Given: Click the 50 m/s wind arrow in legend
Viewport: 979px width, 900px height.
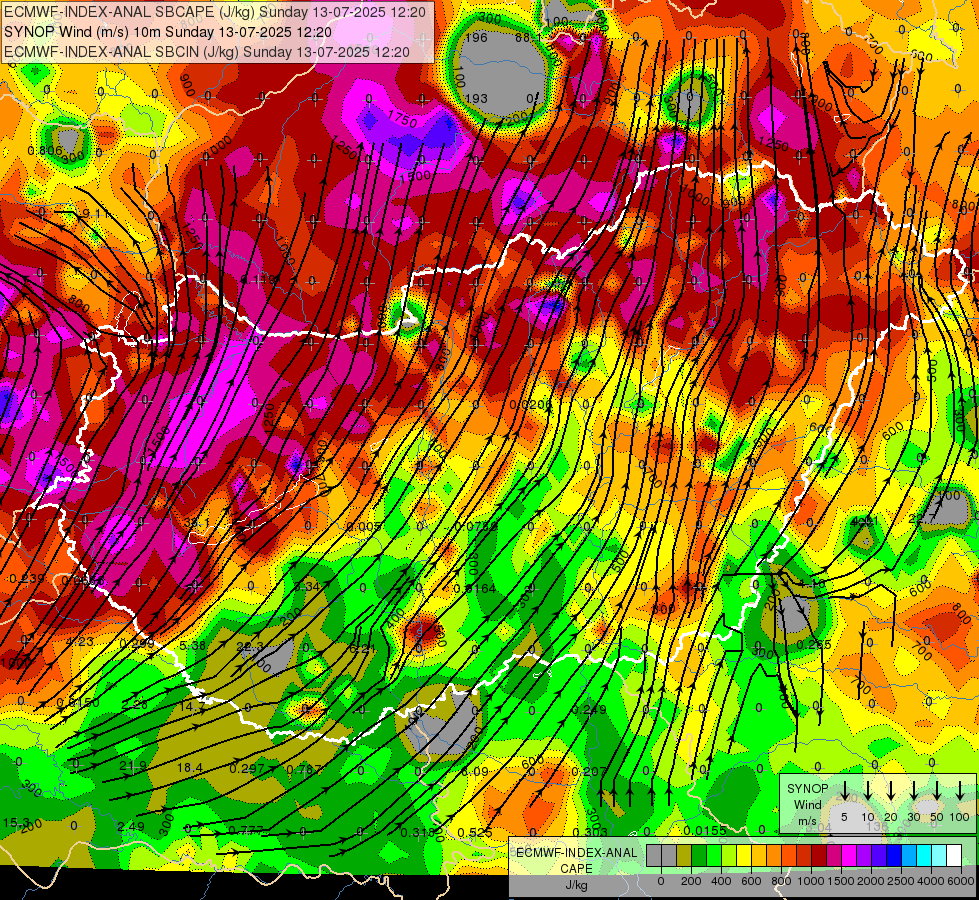Looking at the screenshot, I should coord(937,791).
